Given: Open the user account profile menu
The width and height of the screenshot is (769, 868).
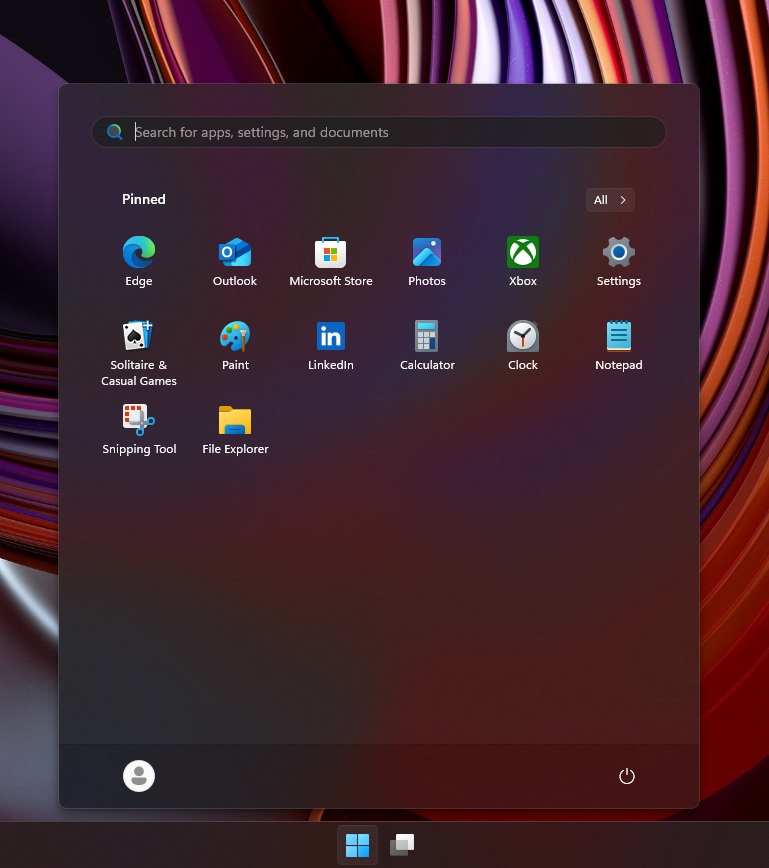Looking at the screenshot, I should (138, 776).
